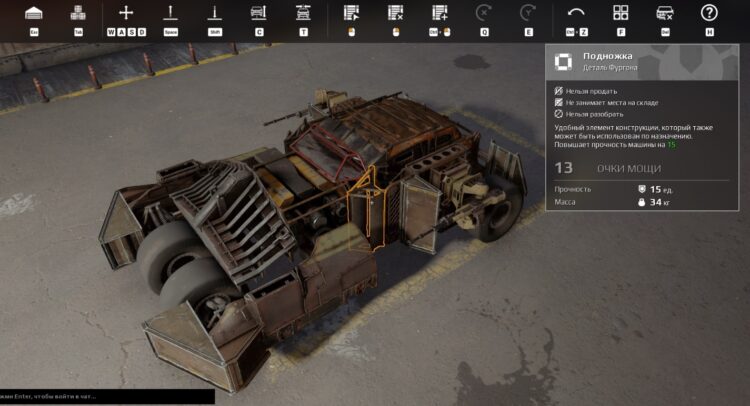Click the Подножка part icon in info panel
750x406 pixels.
pos(564,64)
